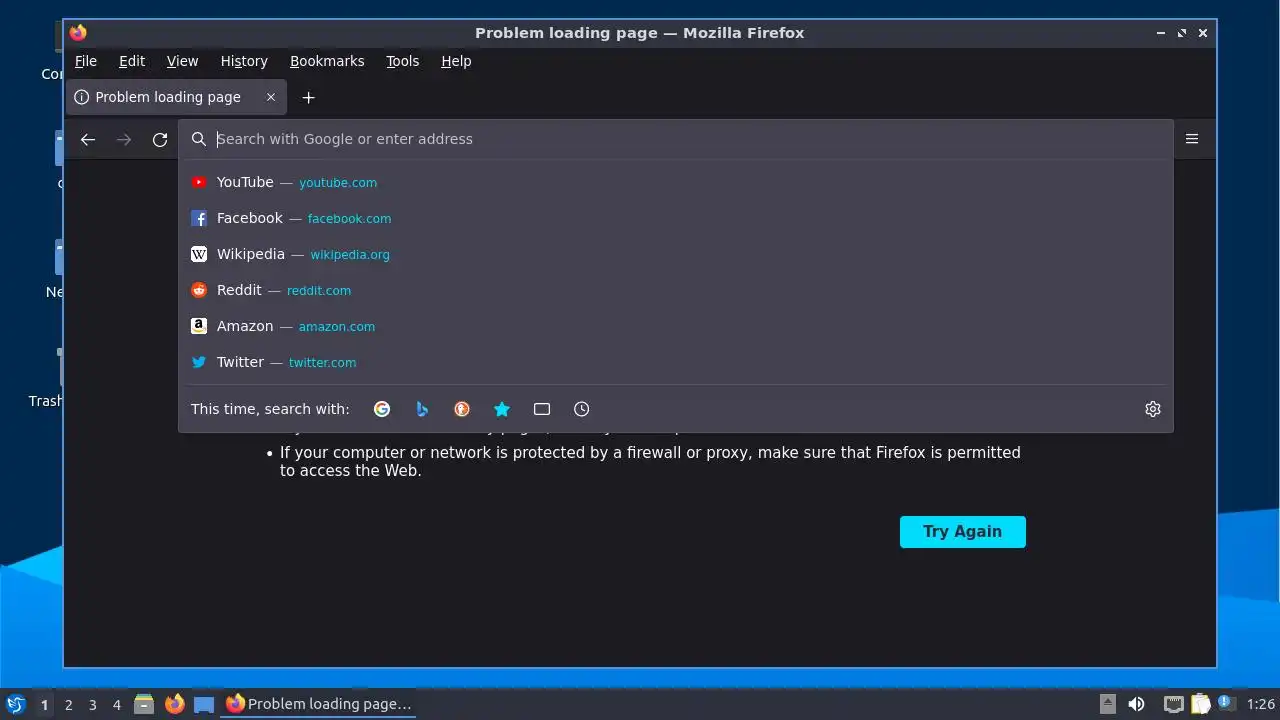
Task: Launch Firefox from taskbar quick launch
Action: [x=175, y=704]
